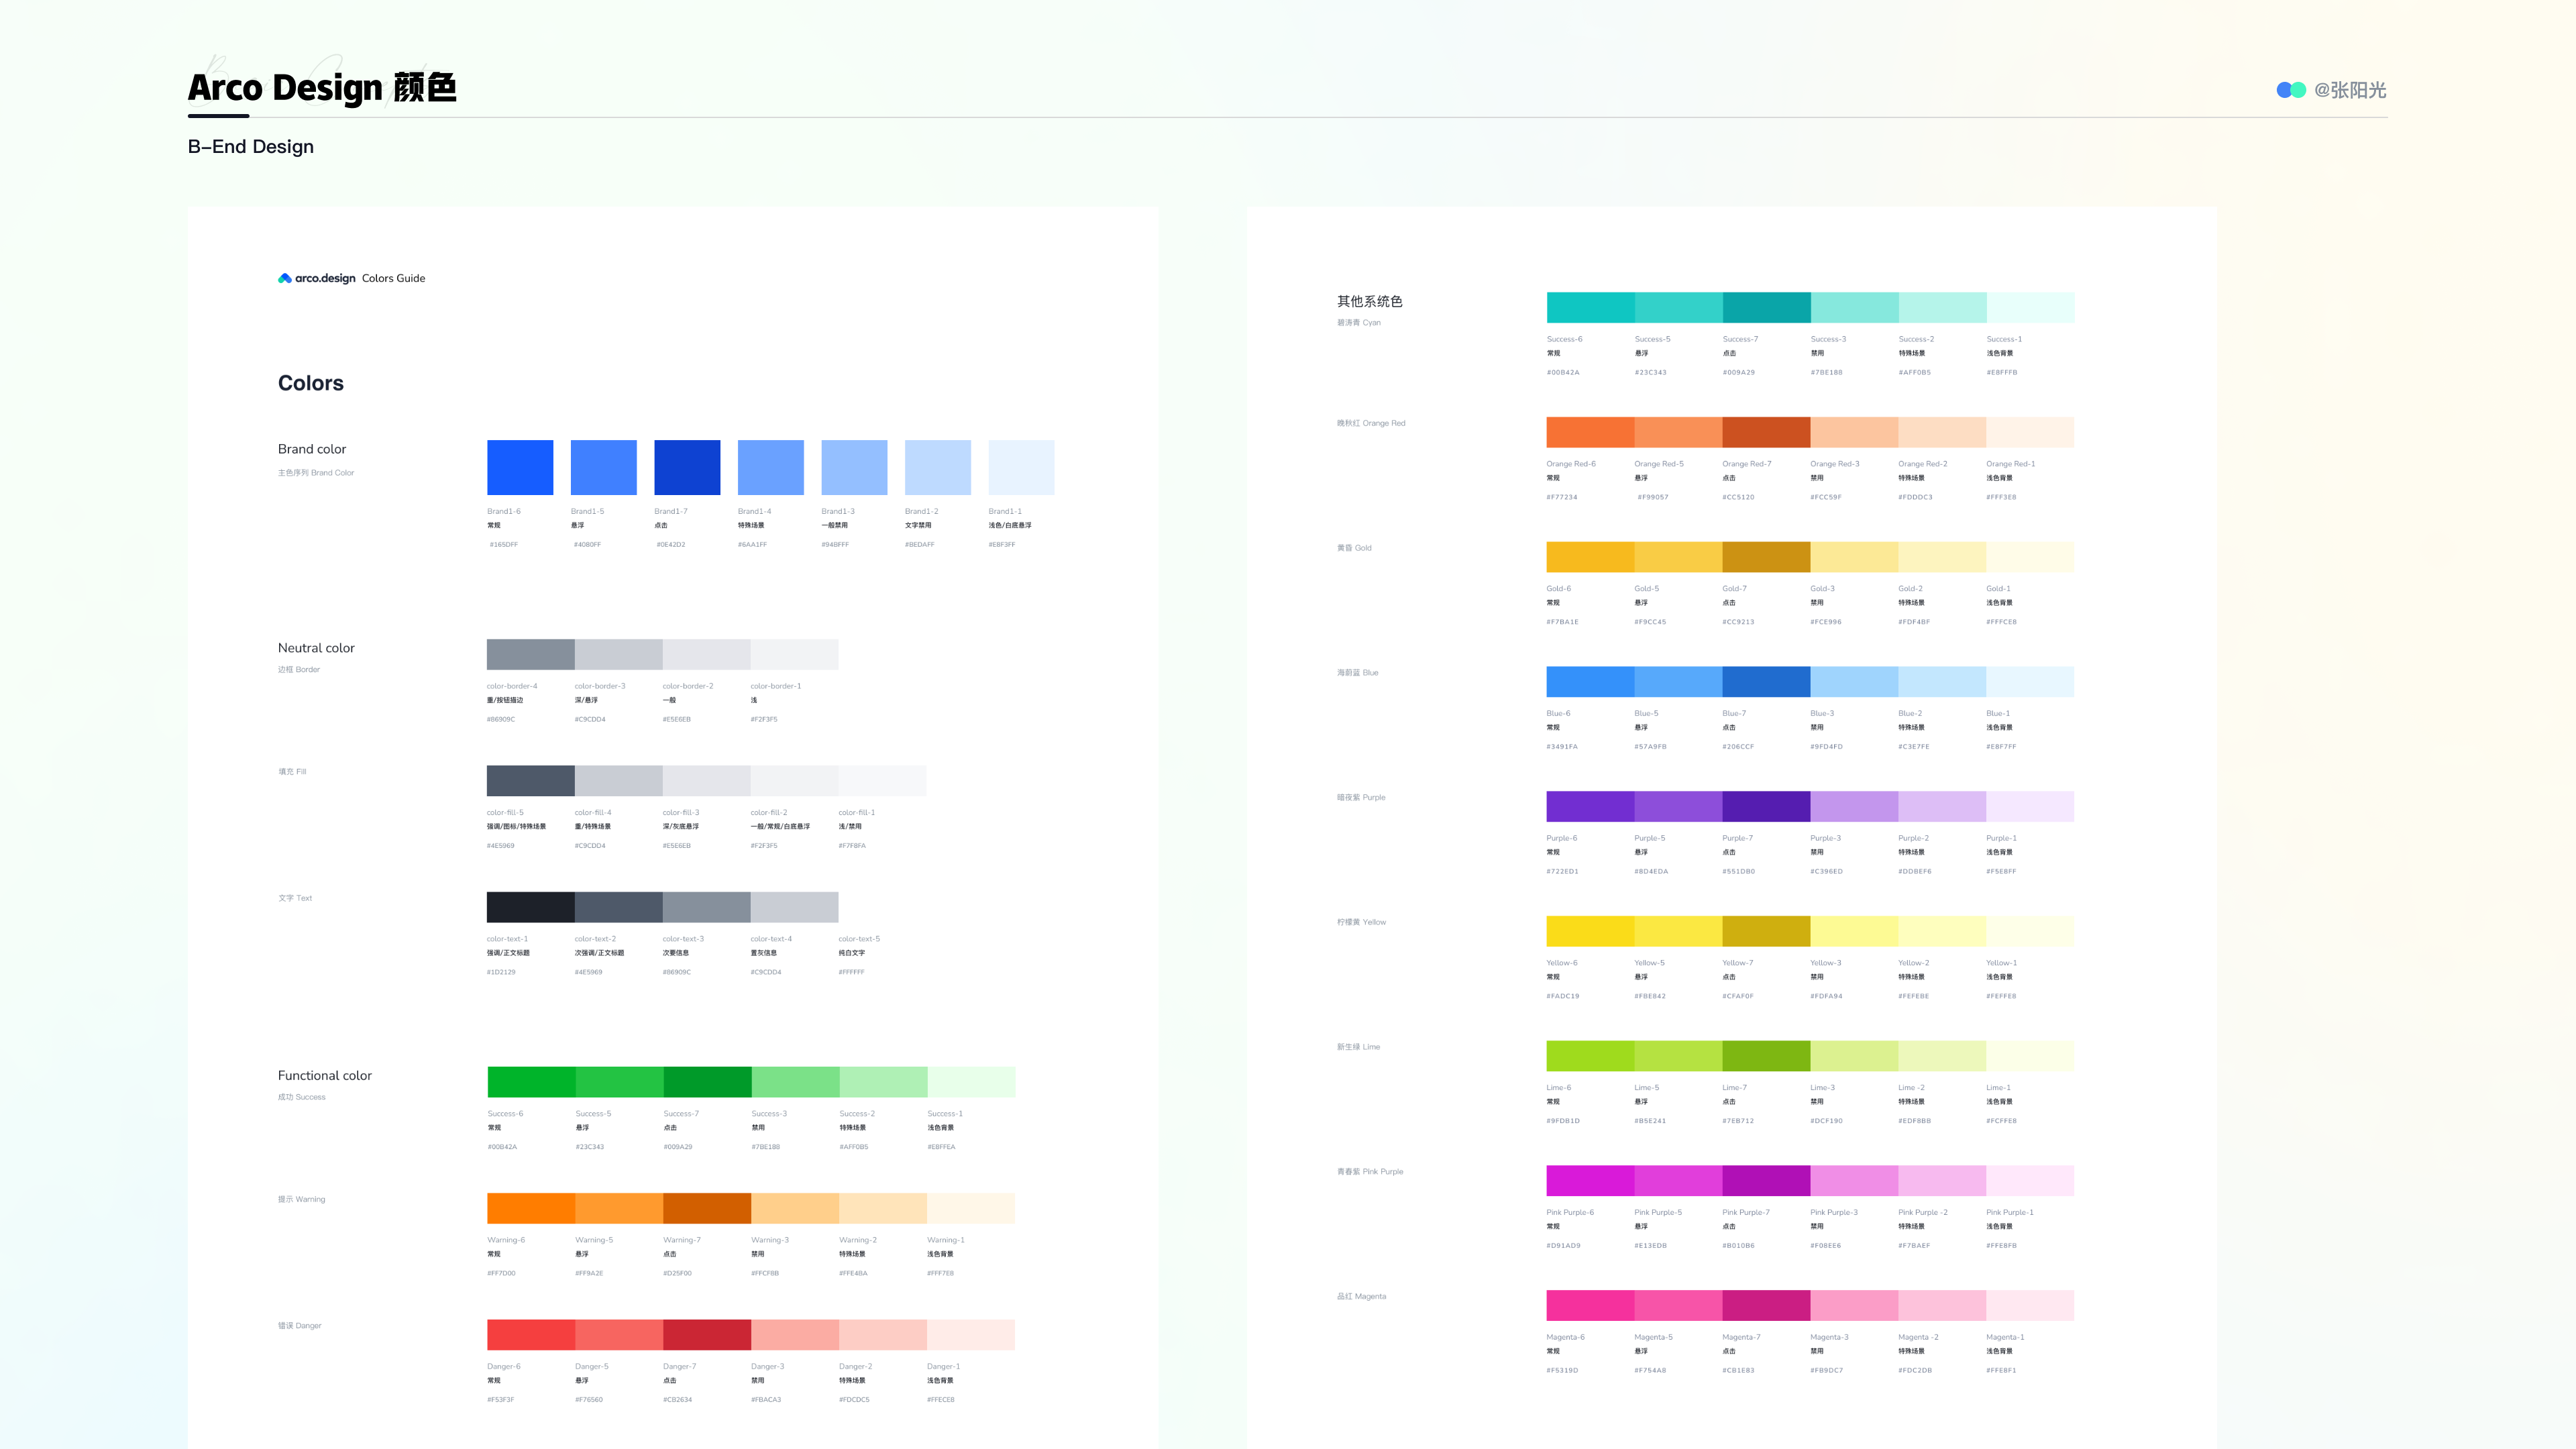2576x1449 pixels.
Task: Click the "#3491FA" hex value
Action: [x=1562, y=747]
